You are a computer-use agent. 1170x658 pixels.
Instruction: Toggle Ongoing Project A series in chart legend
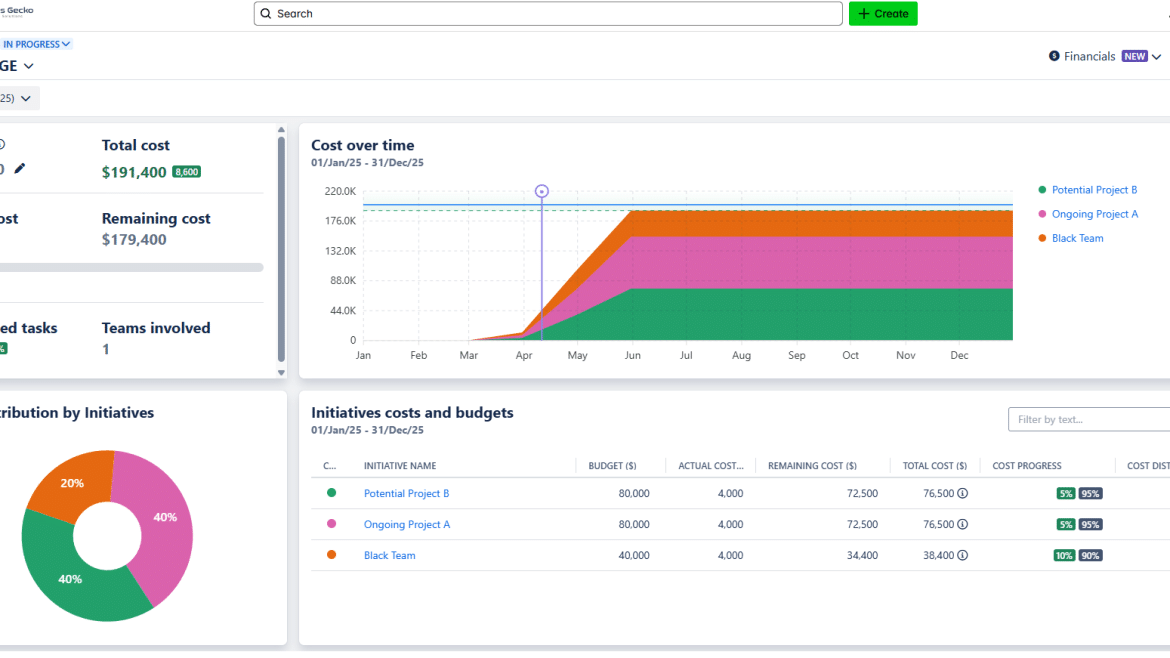(x=1094, y=214)
